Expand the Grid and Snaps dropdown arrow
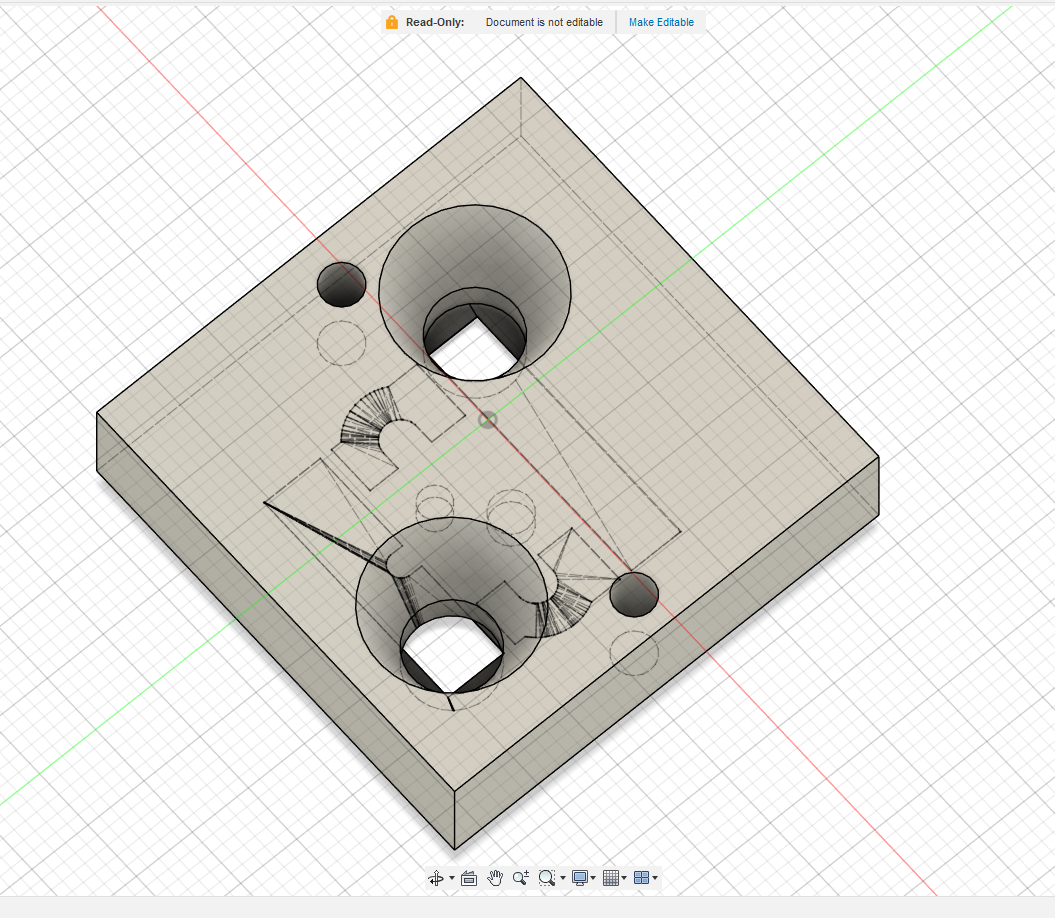 tap(624, 878)
